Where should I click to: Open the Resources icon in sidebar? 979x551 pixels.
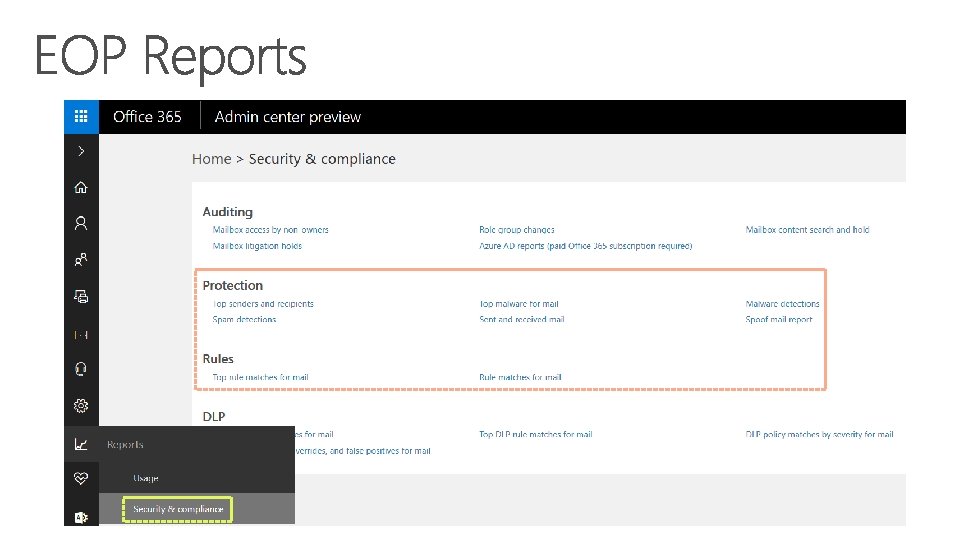click(81, 296)
